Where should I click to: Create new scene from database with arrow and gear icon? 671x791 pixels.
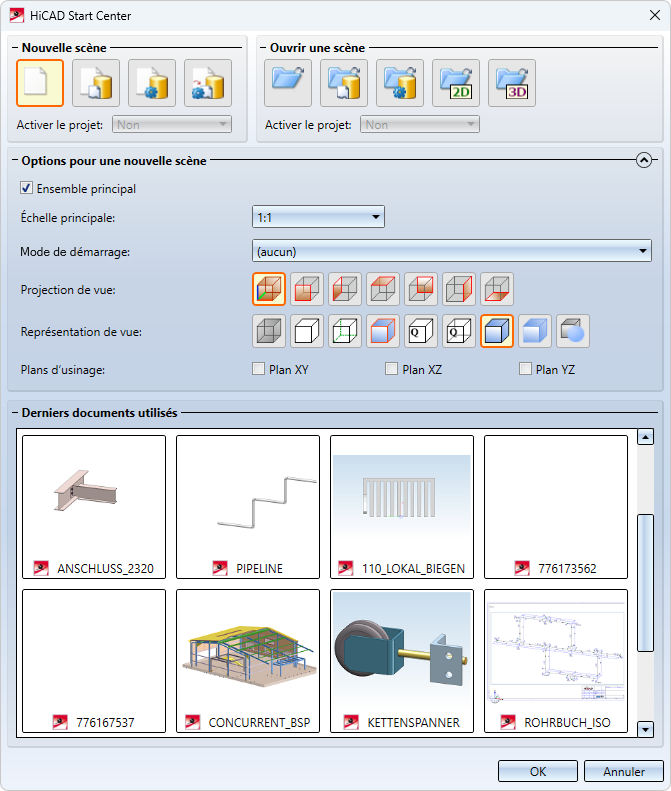point(208,83)
